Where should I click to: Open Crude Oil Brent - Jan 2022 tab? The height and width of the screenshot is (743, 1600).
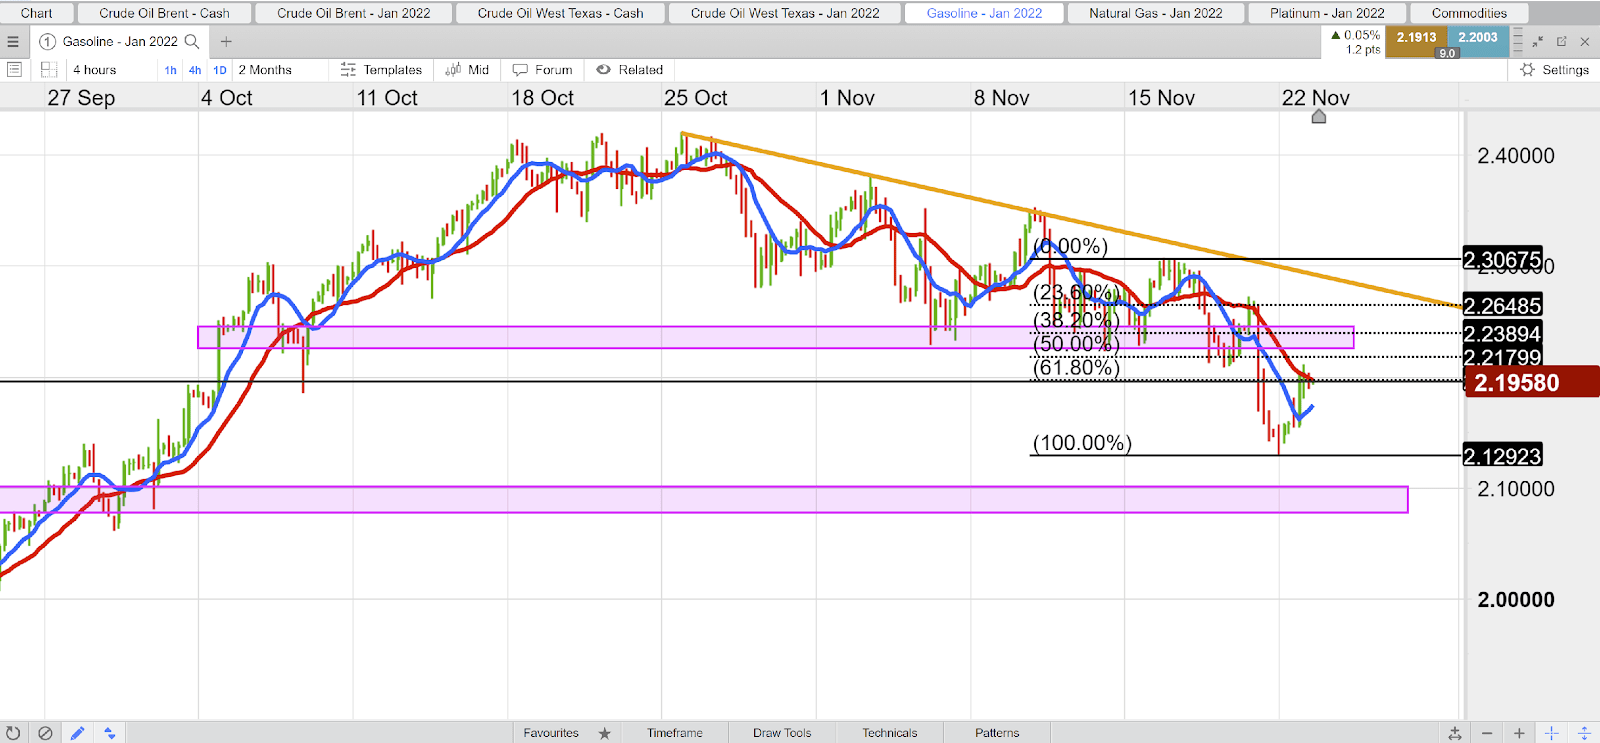point(354,13)
